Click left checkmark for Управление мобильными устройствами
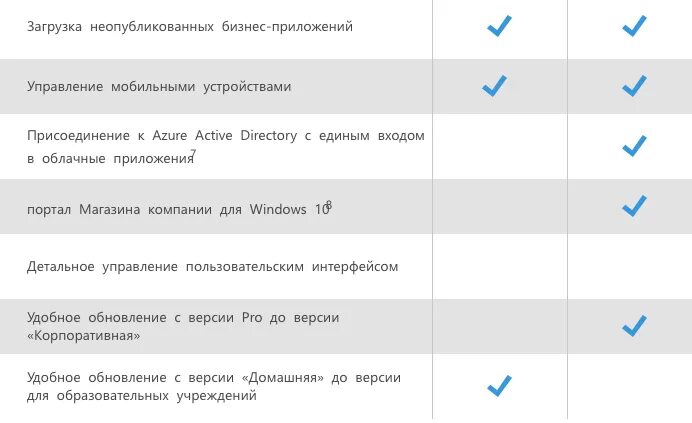Screen dimensions: 692x423 (494, 86)
